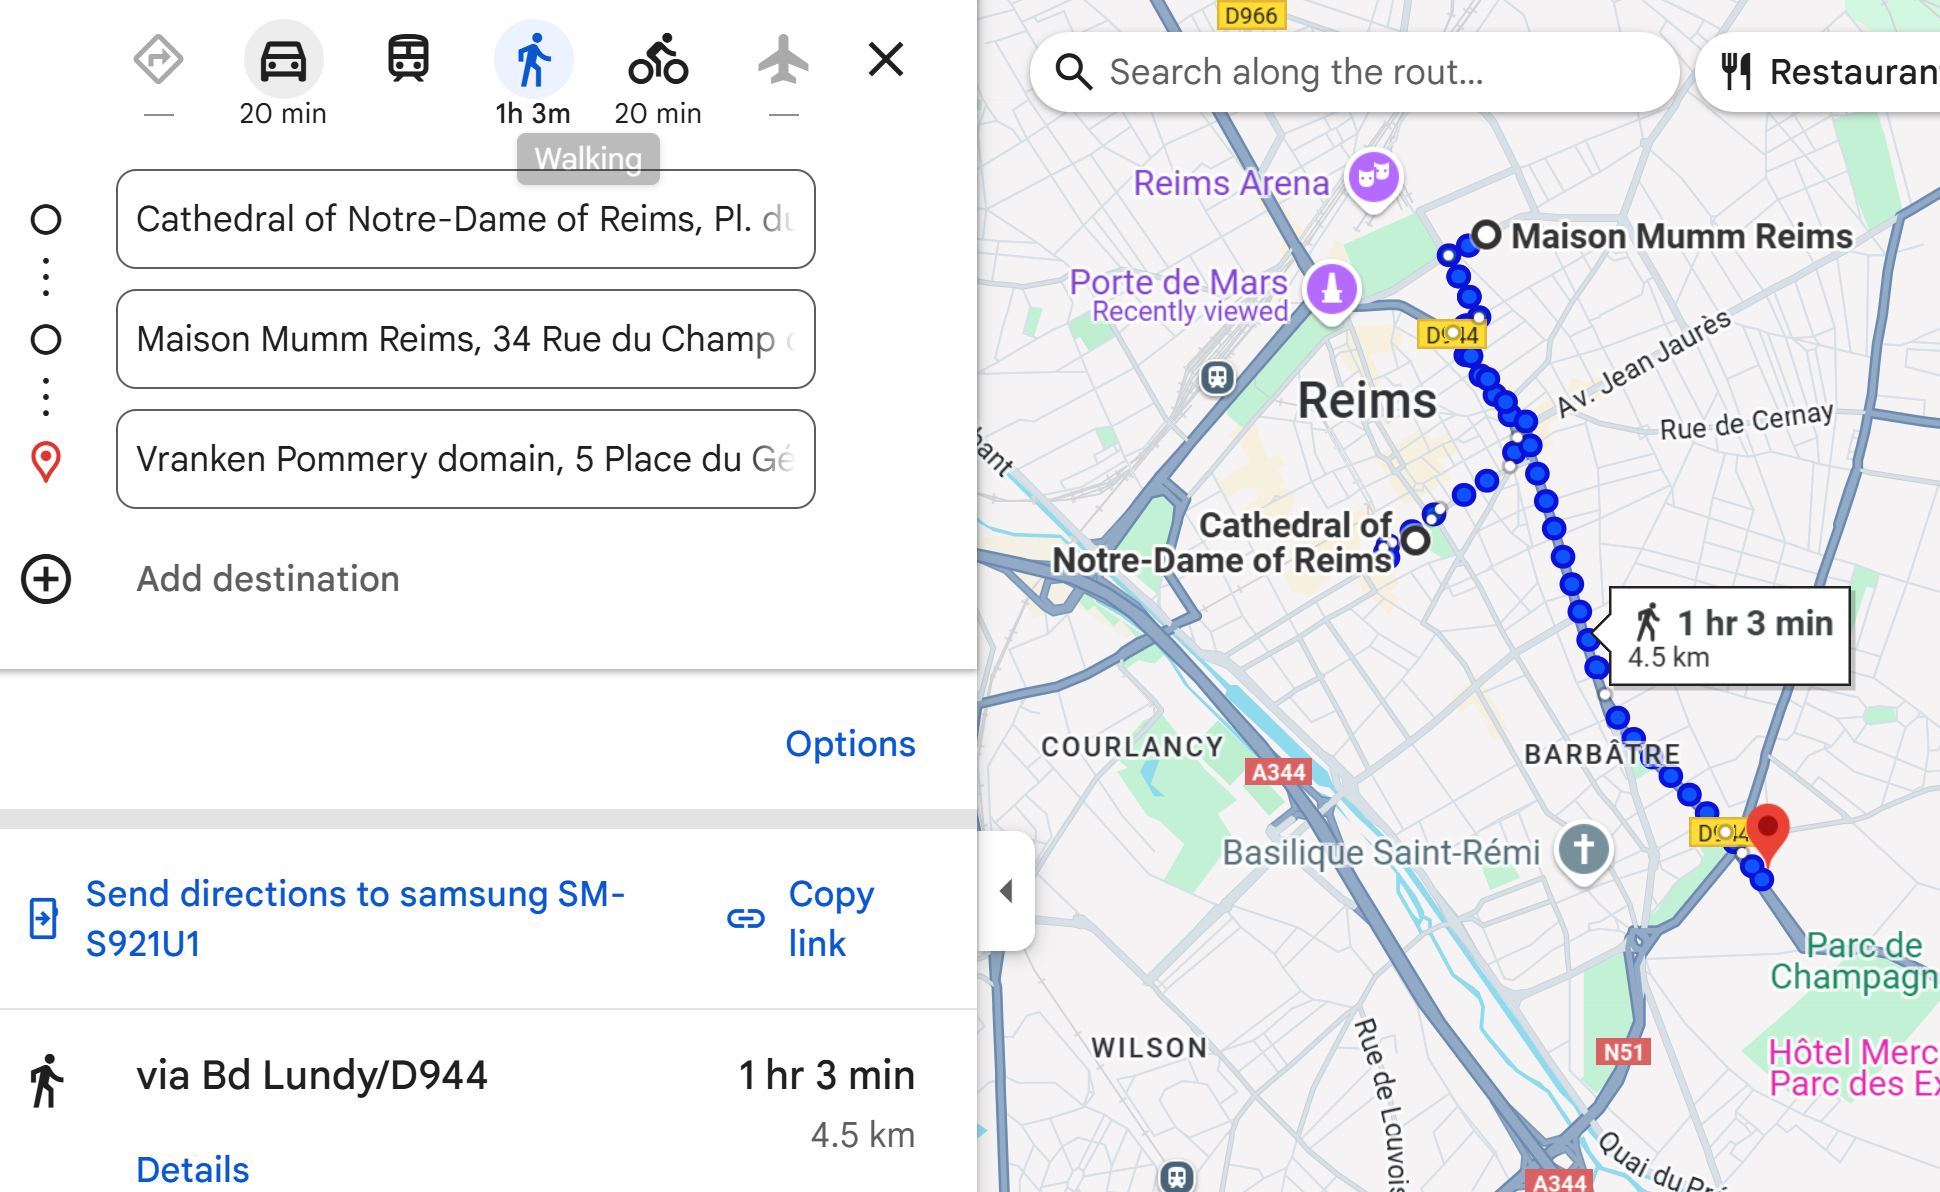Open Details for route via Bd Lundy
The image size is (1940, 1192).
(193, 1169)
